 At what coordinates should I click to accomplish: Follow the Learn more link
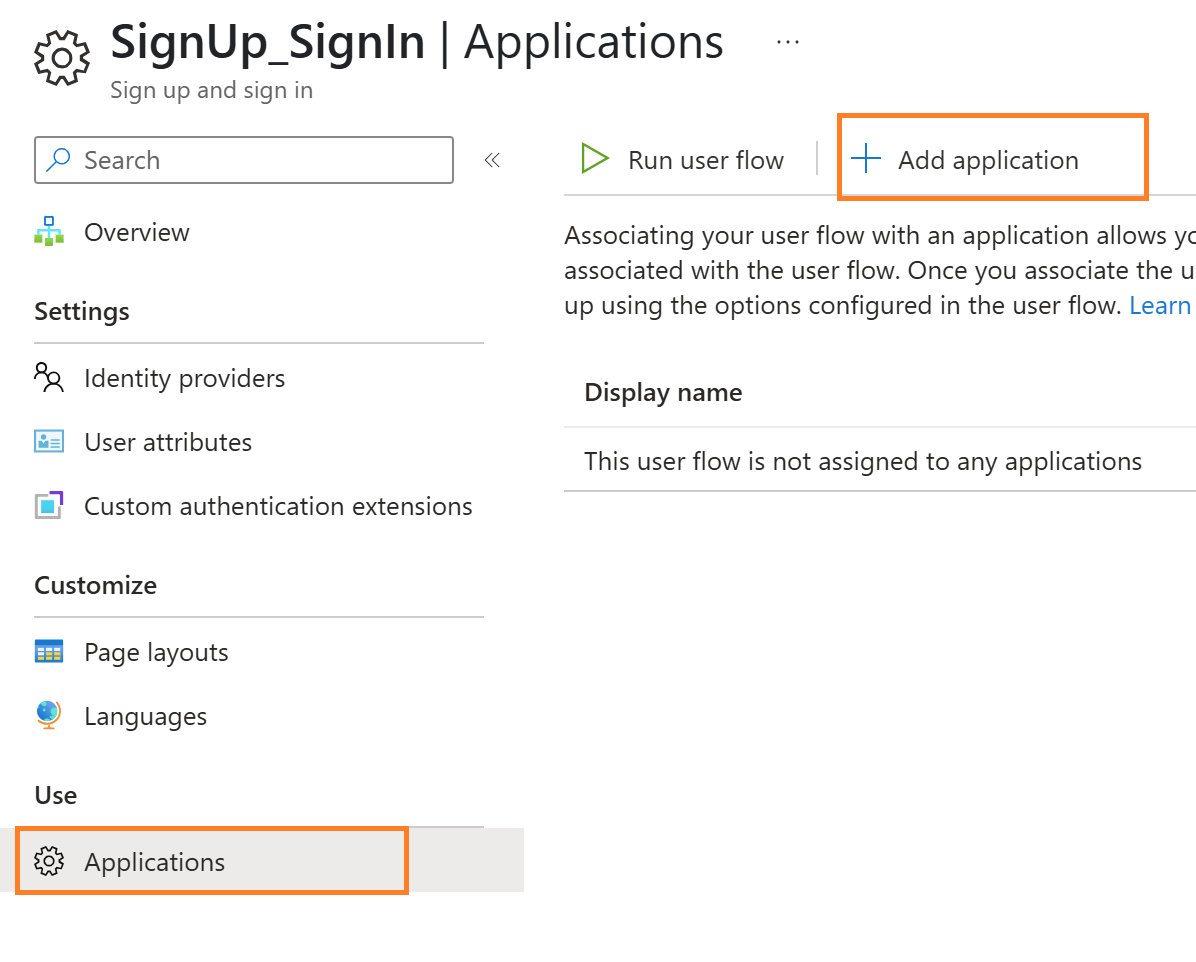pyautogui.click(x=1161, y=305)
